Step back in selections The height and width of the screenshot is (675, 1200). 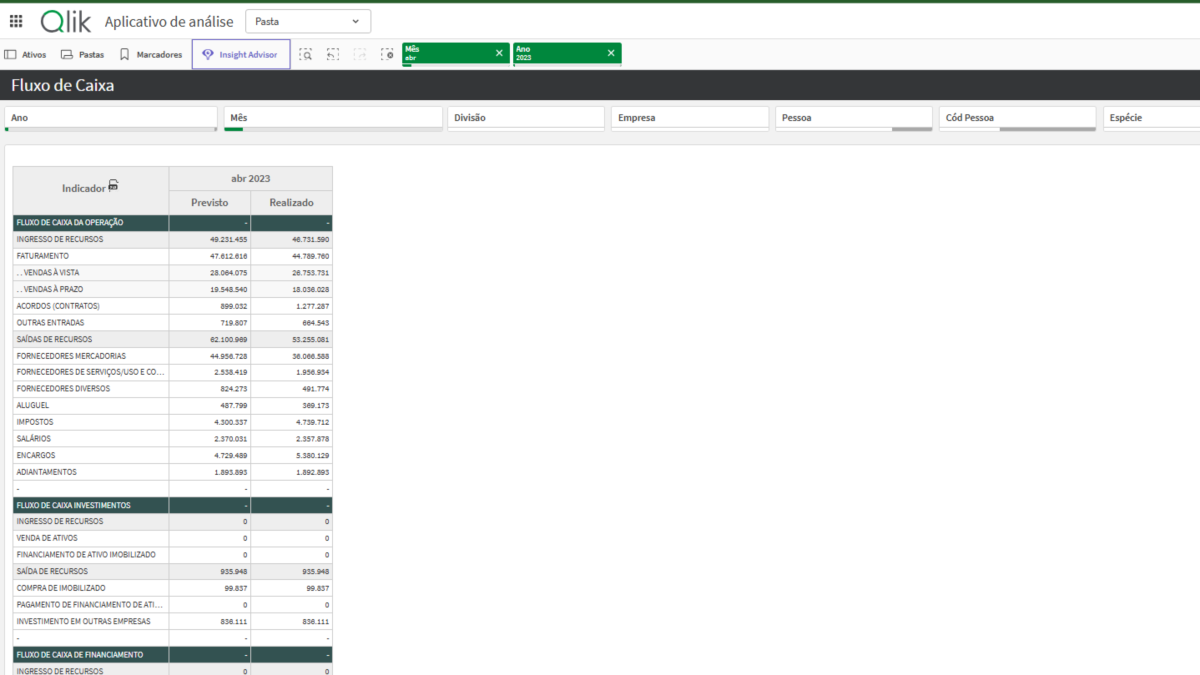[x=333, y=55]
